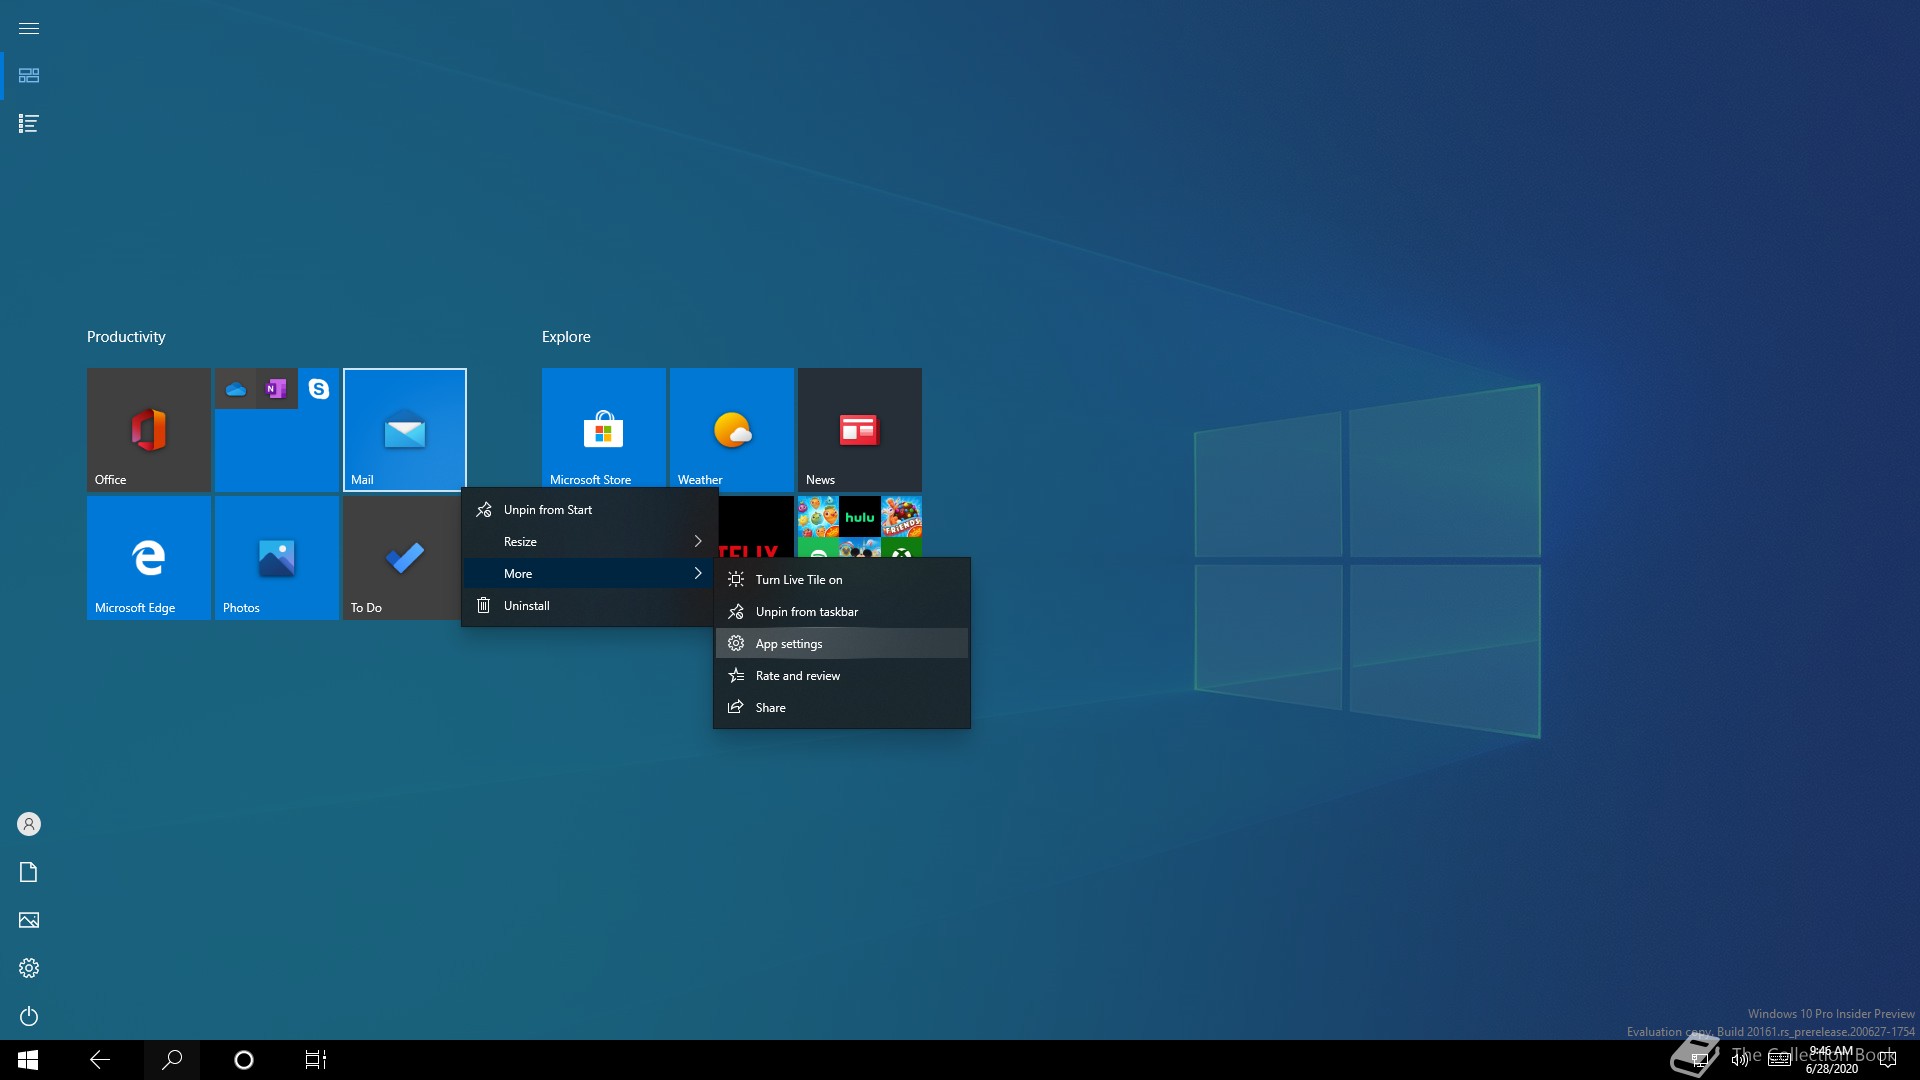Open the Action Center notifications icon
The image size is (1920, 1080).
pyautogui.click(x=1888, y=1060)
